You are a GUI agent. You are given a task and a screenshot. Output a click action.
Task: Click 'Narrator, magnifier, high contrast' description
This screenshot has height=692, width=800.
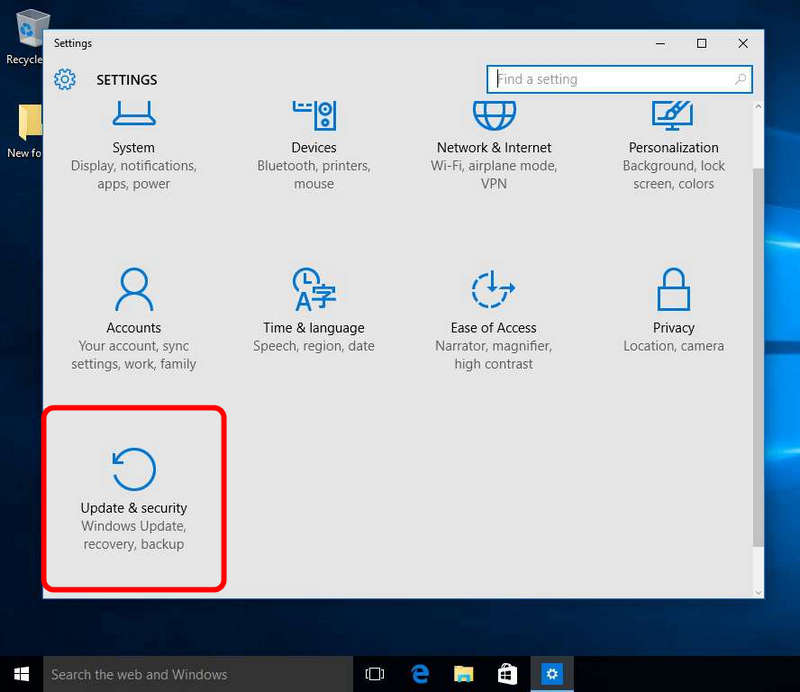(x=493, y=355)
